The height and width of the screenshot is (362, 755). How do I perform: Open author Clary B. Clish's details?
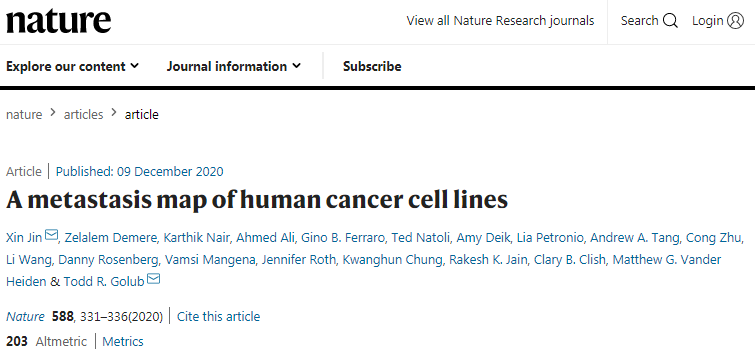click(573, 260)
